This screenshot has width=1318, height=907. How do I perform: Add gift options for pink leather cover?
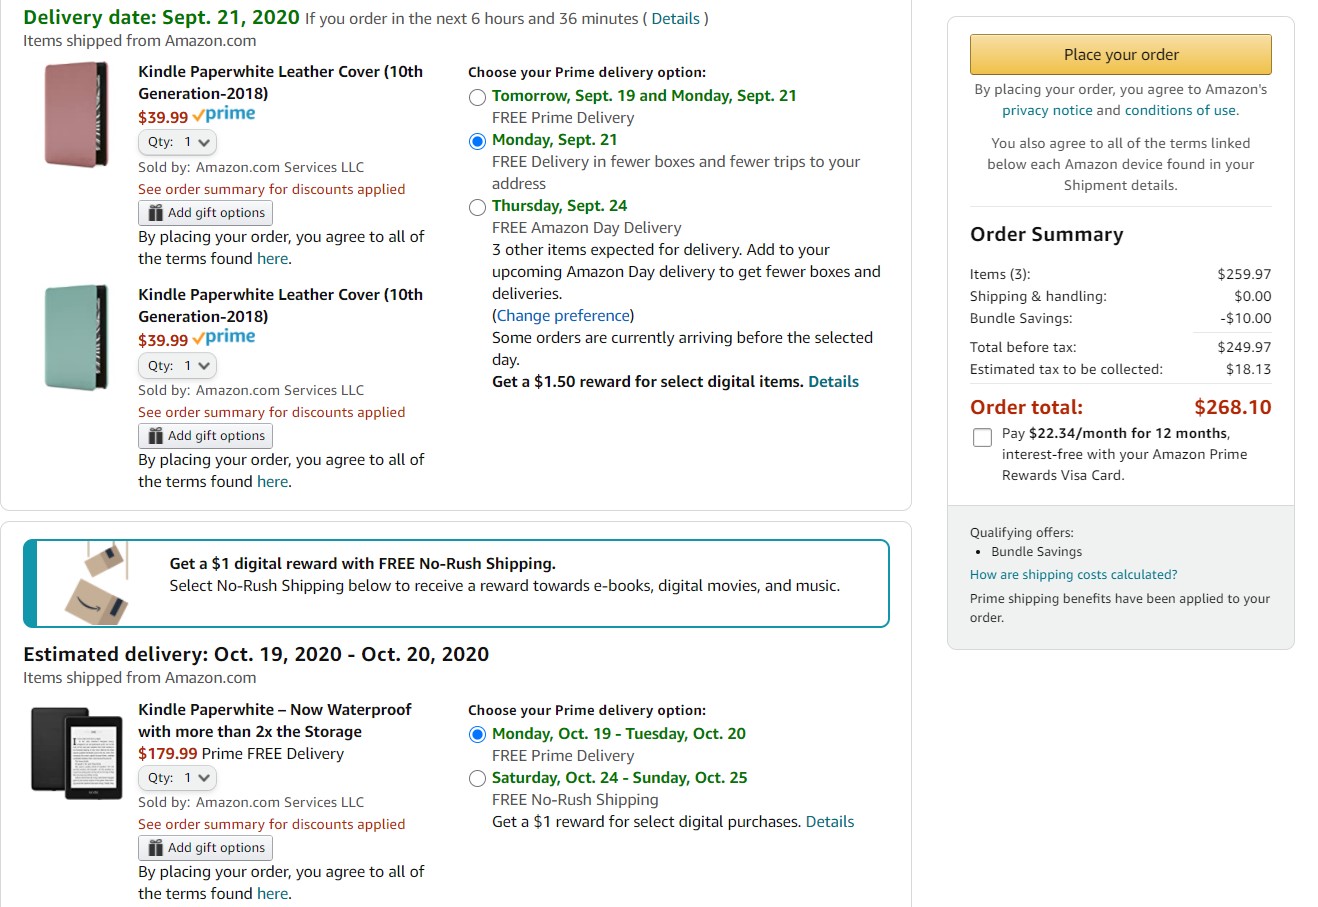click(205, 213)
